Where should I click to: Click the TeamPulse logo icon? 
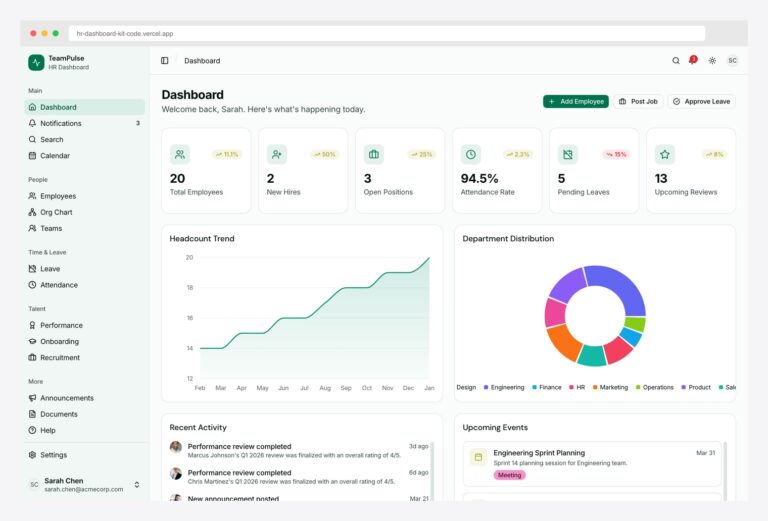click(36, 63)
